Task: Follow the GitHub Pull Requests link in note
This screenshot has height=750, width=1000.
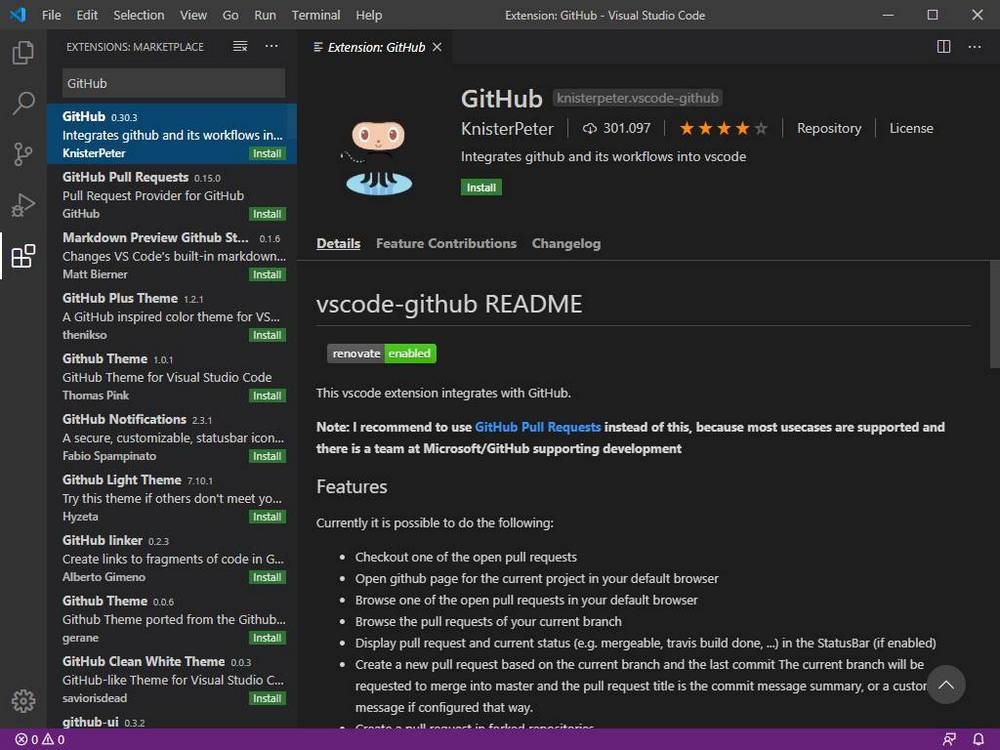Action: pos(538,427)
